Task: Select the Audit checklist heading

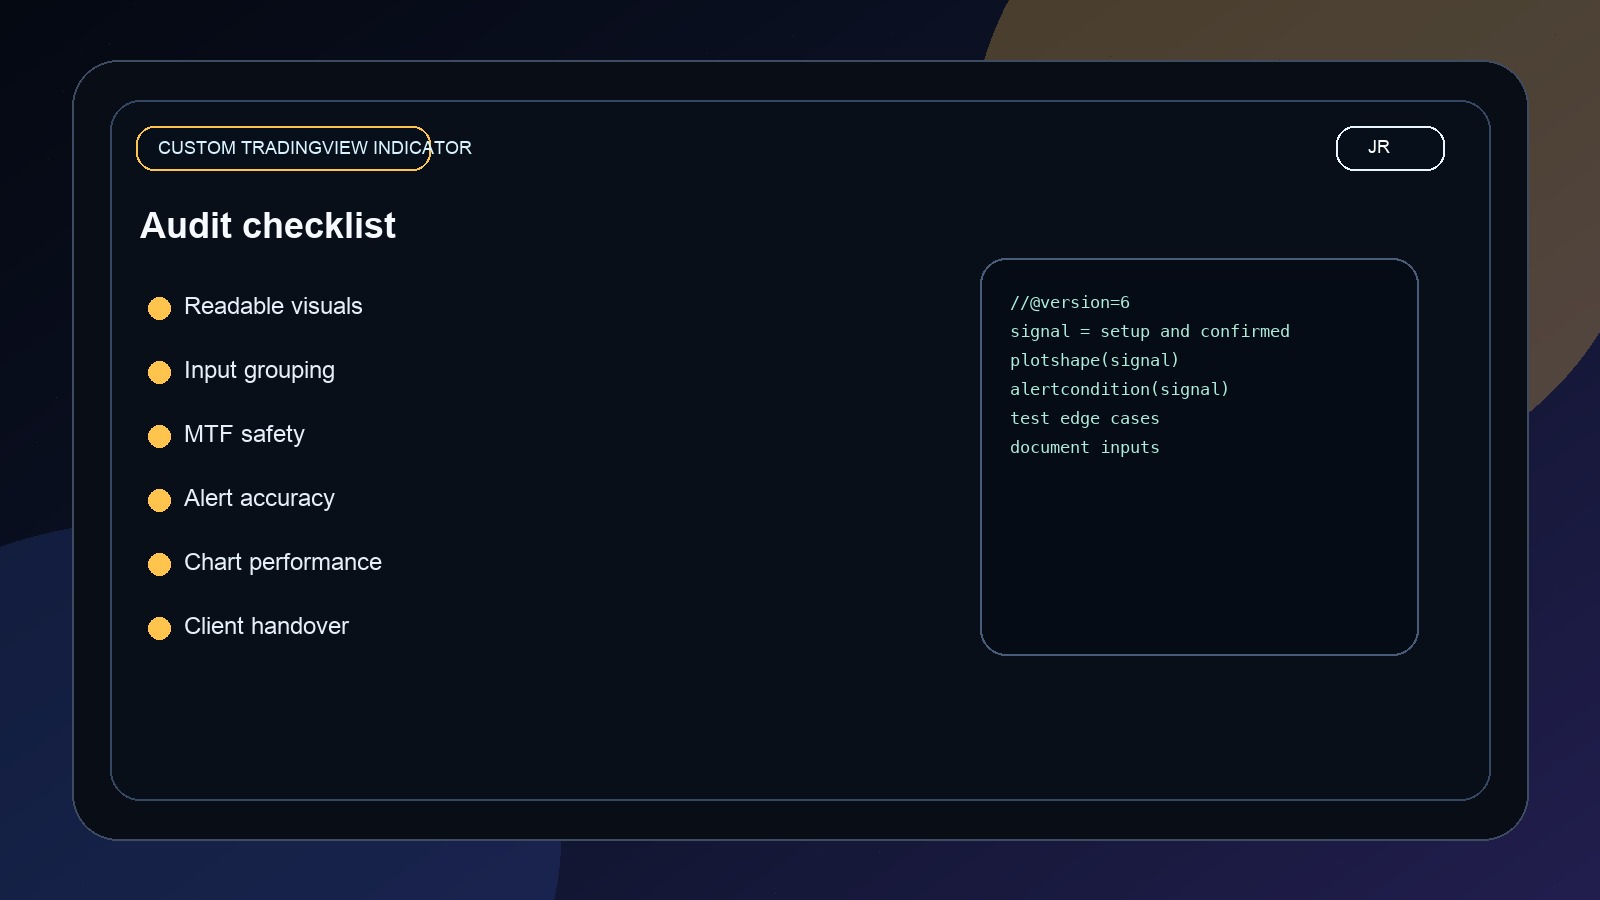Action: point(268,226)
